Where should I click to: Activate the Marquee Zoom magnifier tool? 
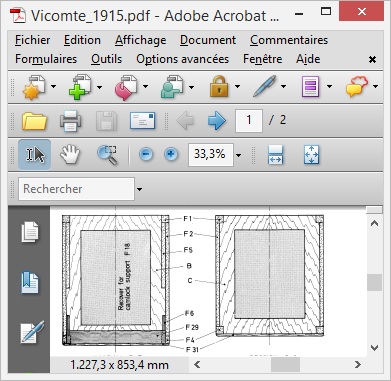107,154
